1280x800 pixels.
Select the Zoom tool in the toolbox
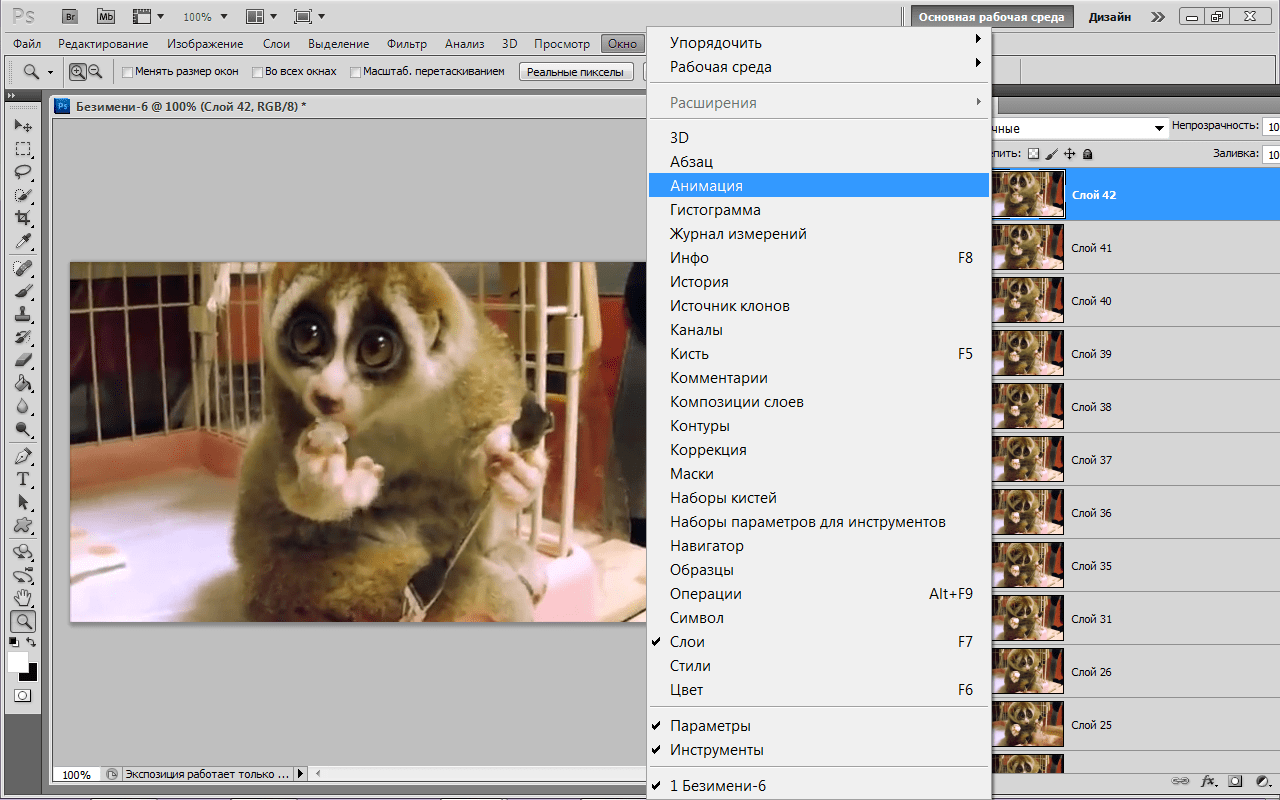22,621
